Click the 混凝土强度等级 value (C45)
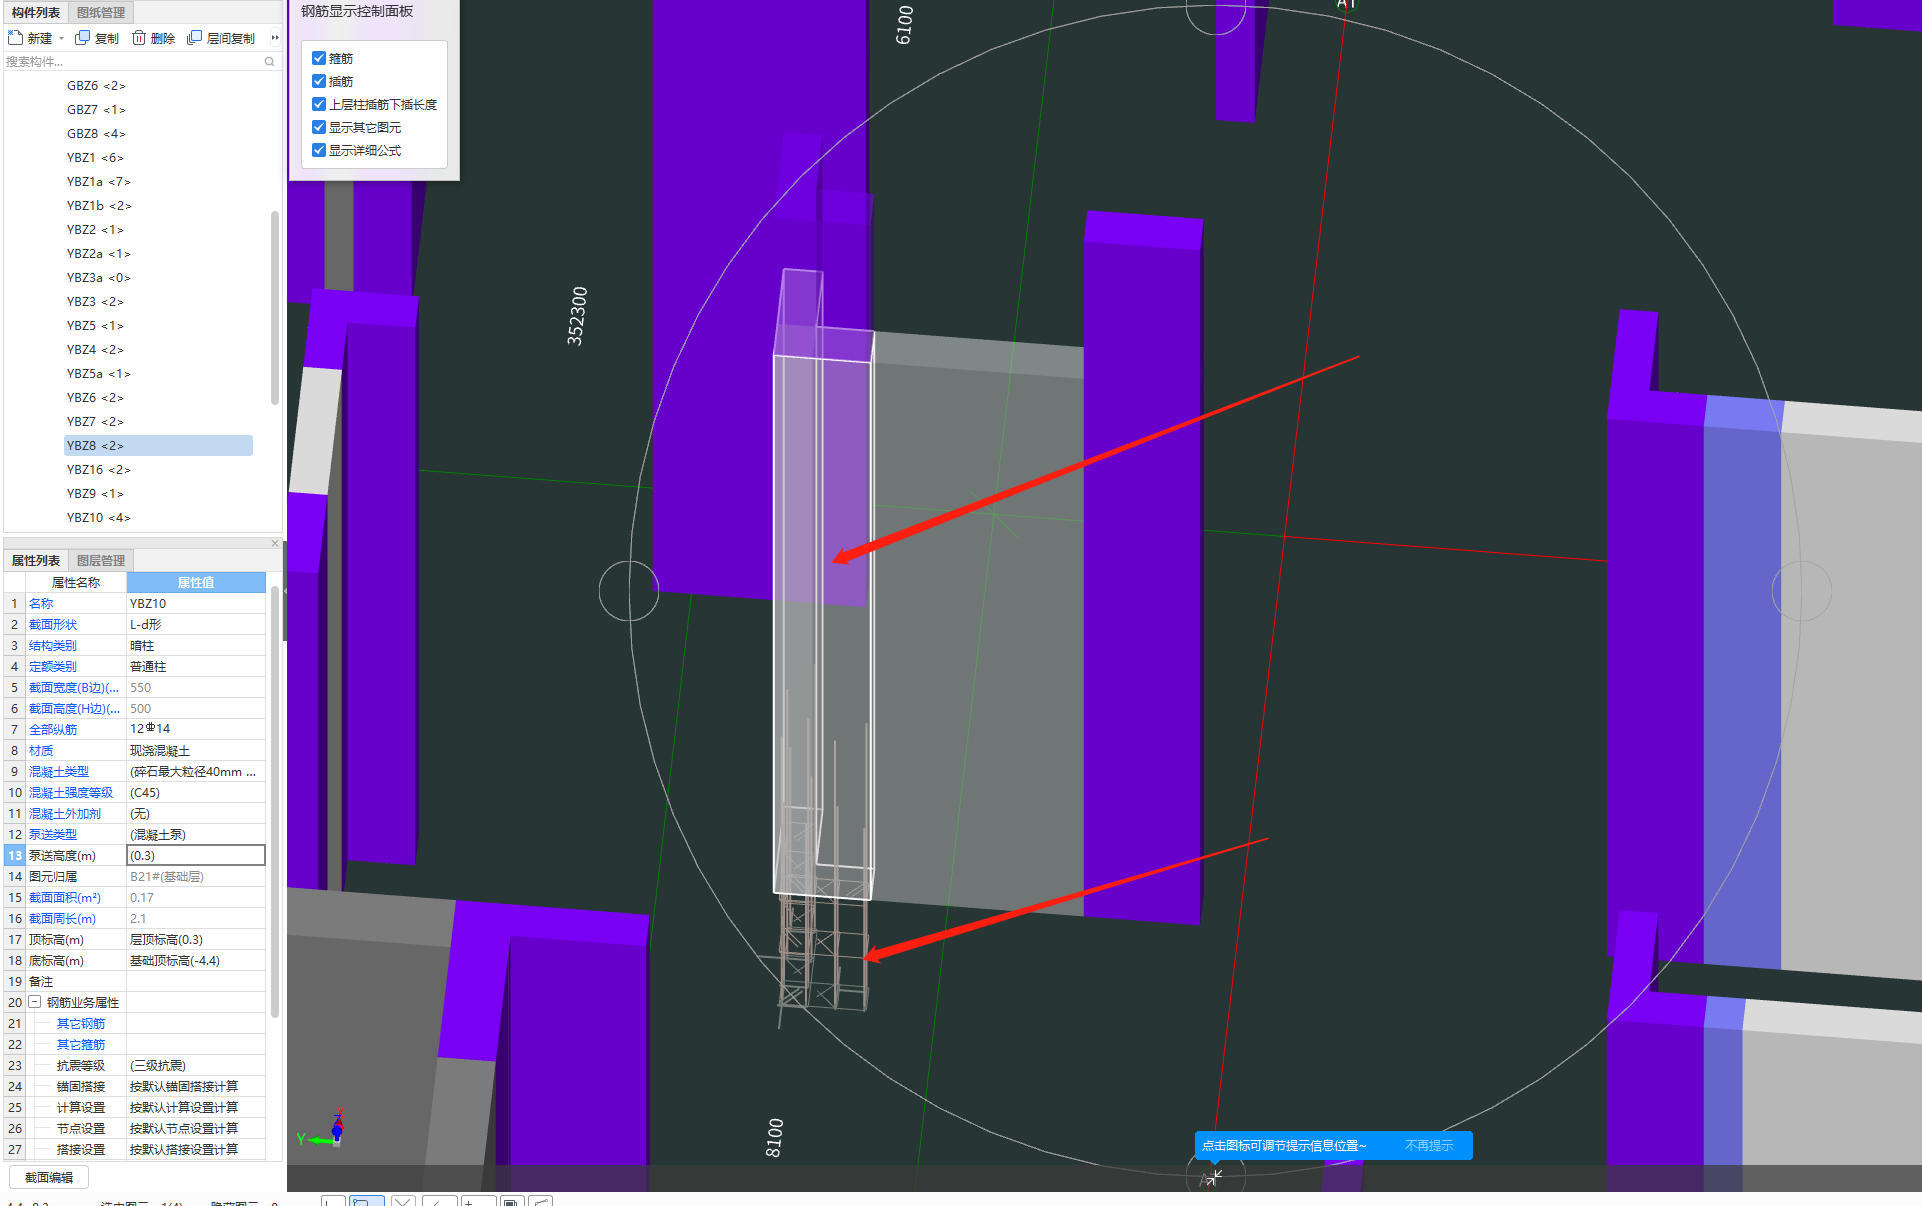 [196, 793]
